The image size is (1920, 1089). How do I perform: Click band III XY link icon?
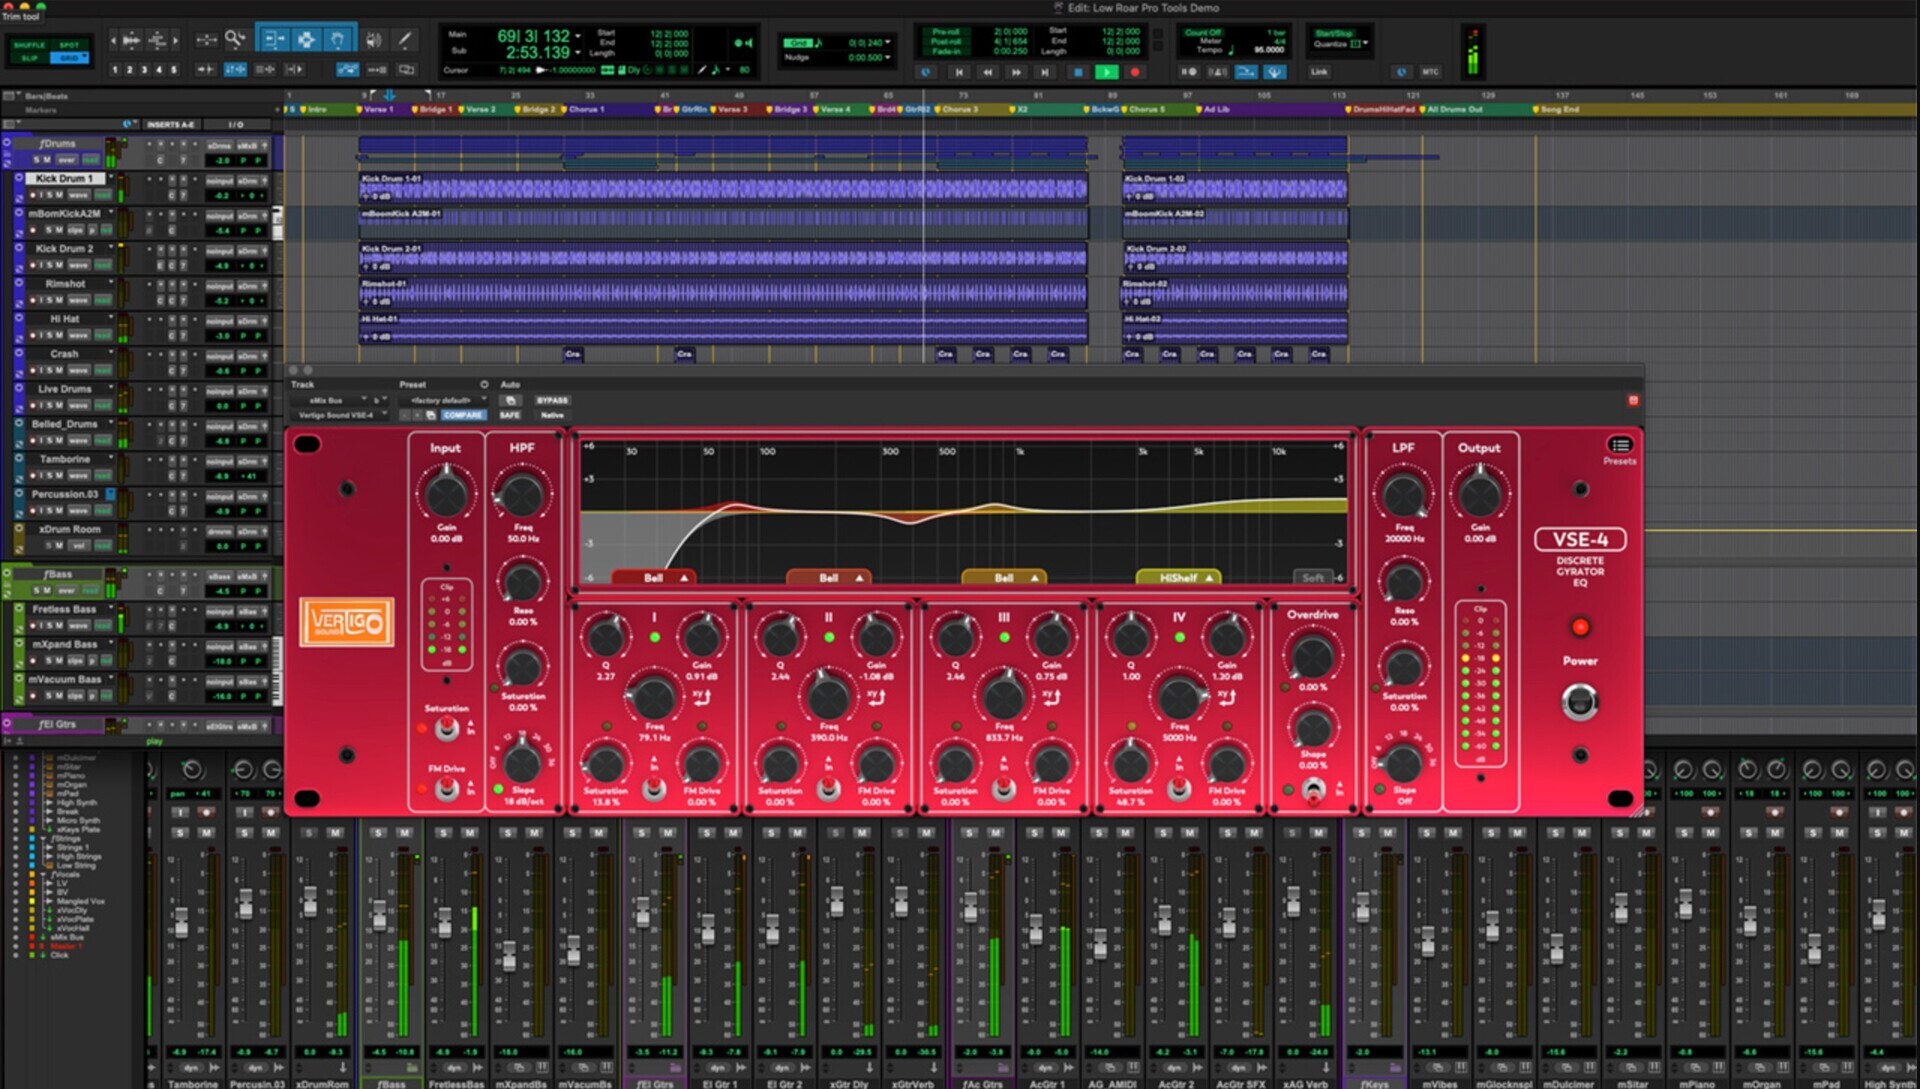click(x=1052, y=696)
